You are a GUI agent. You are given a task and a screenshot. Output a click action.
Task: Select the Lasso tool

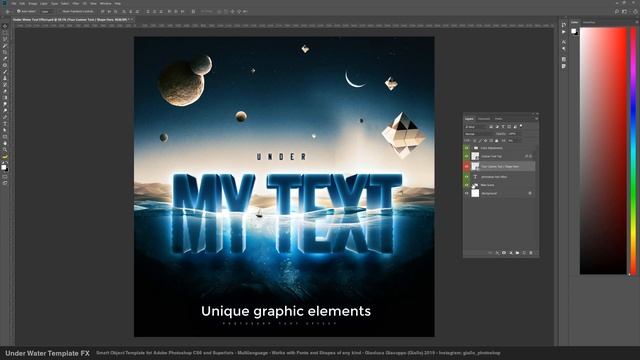coord(5,39)
